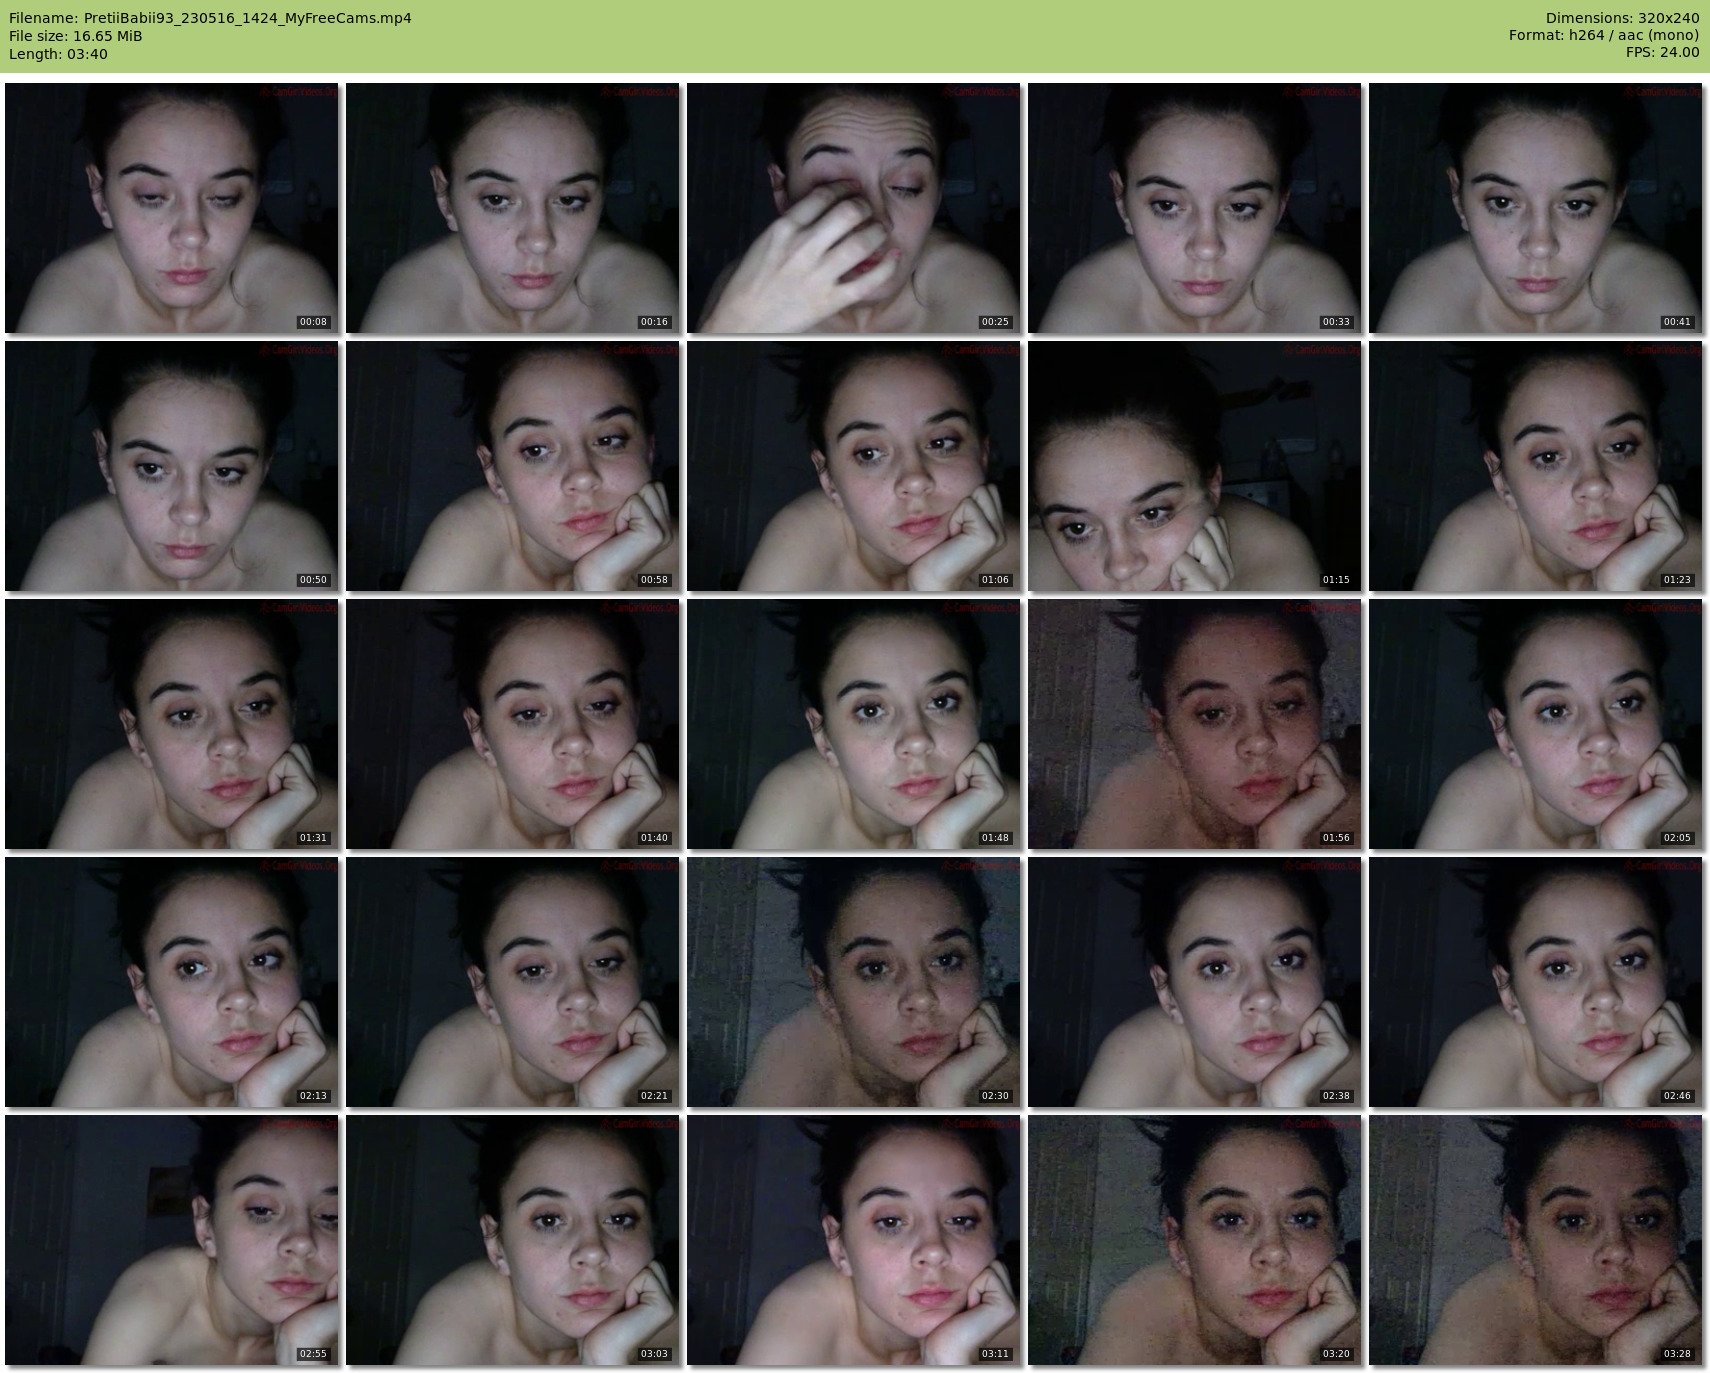1710x1373 pixels.
Task: Click the thumbnail timestamped 00:08
Action: [172, 208]
